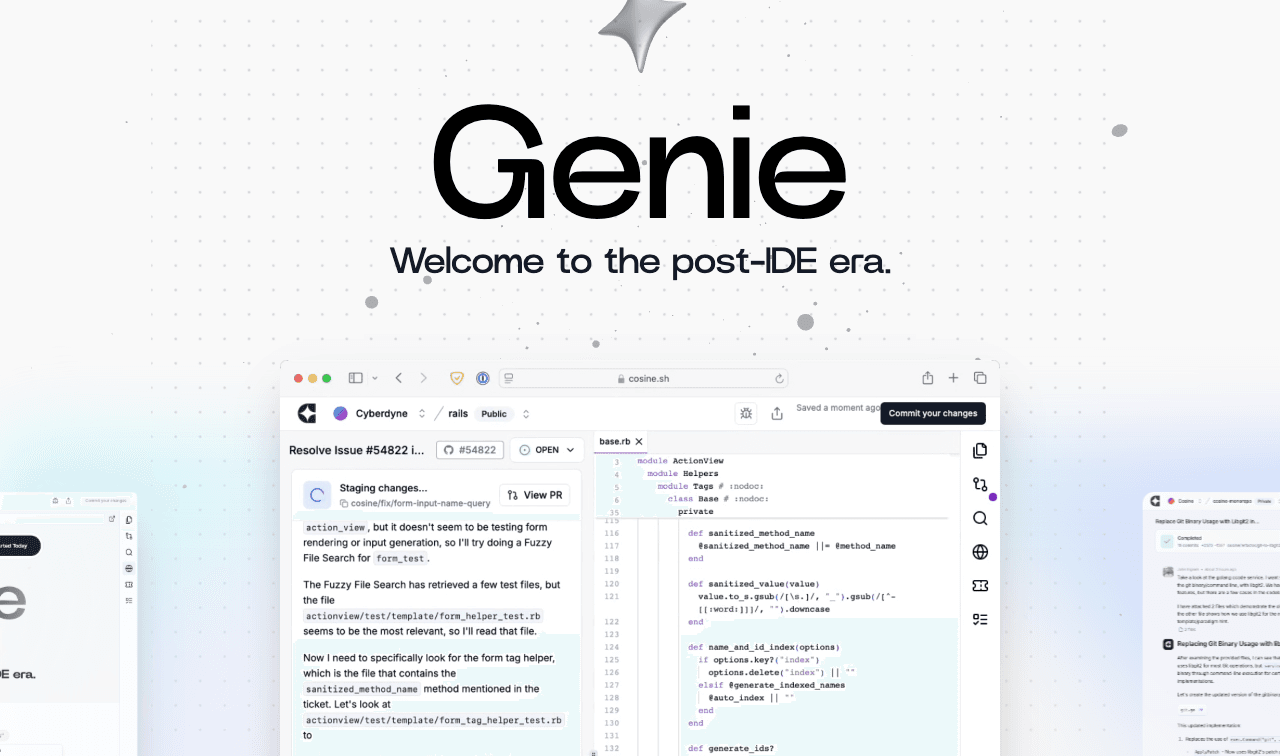Click line number 116 in gutter
This screenshot has width=1280, height=756.
pyautogui.click(x=613, y=534)
